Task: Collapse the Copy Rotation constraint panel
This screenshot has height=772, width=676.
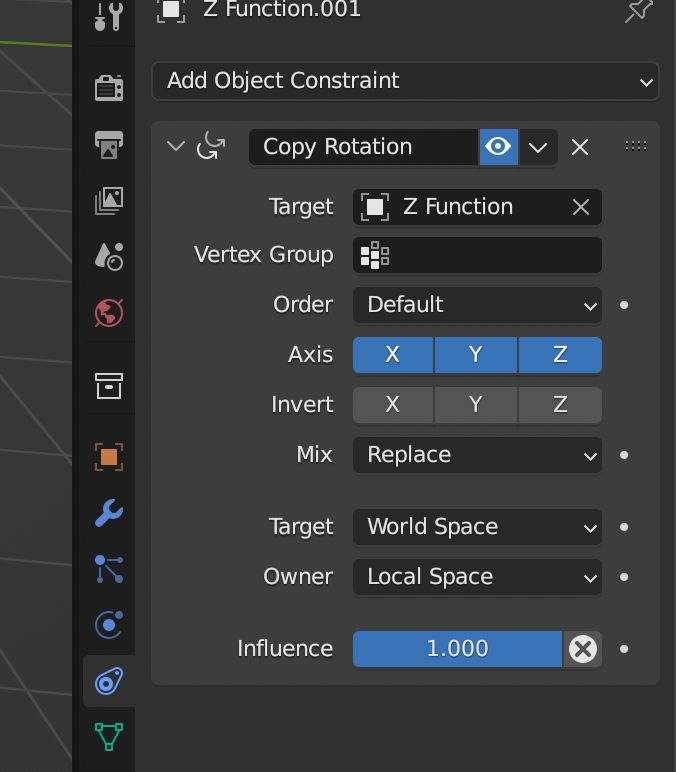Action: pos(175,146)
